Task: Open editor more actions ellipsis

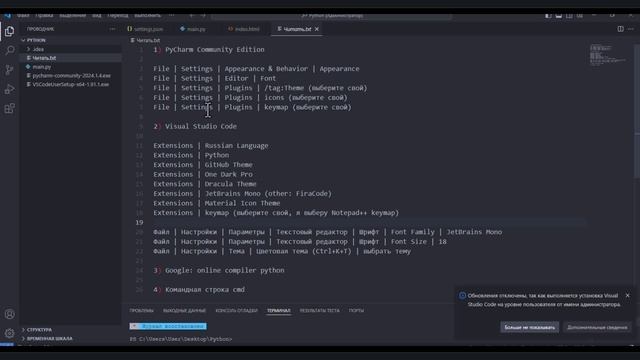Action: [631, 29]
